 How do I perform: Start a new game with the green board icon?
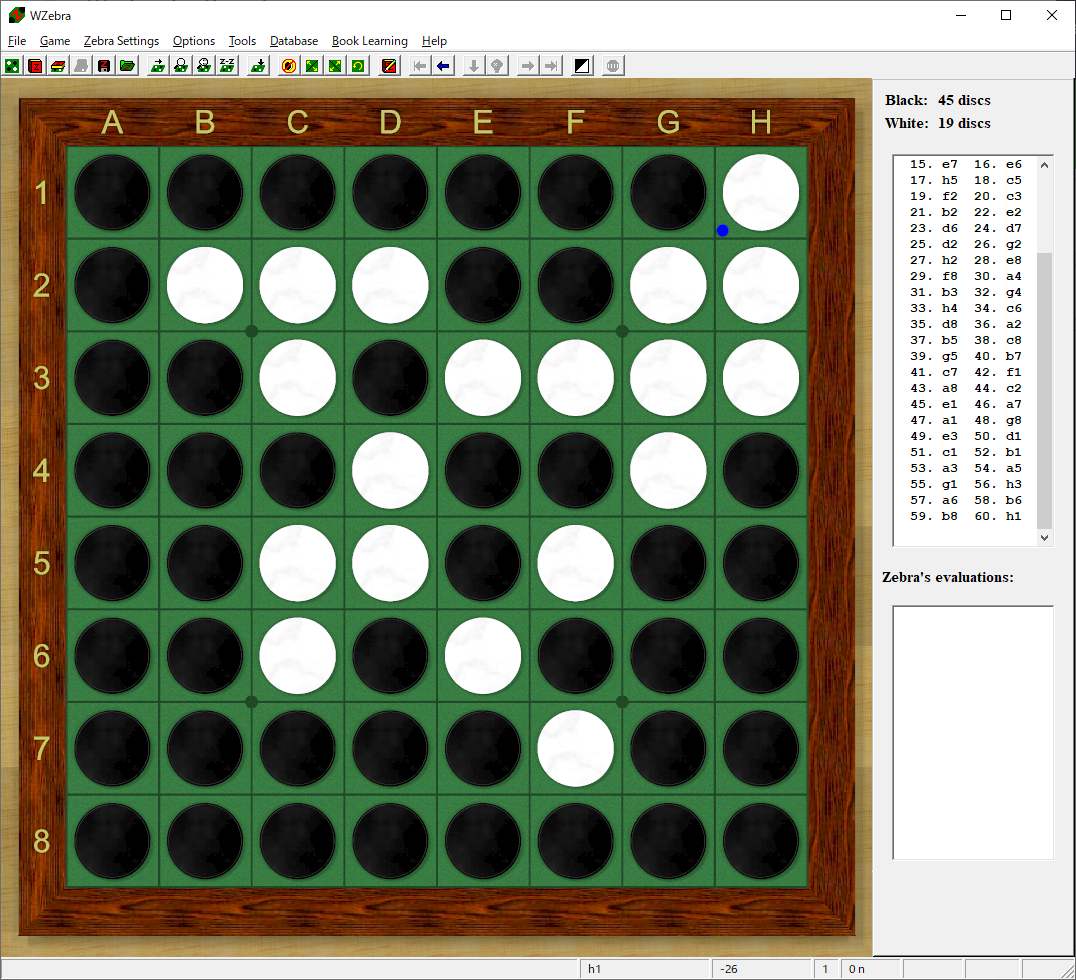[x=12, y=66]
